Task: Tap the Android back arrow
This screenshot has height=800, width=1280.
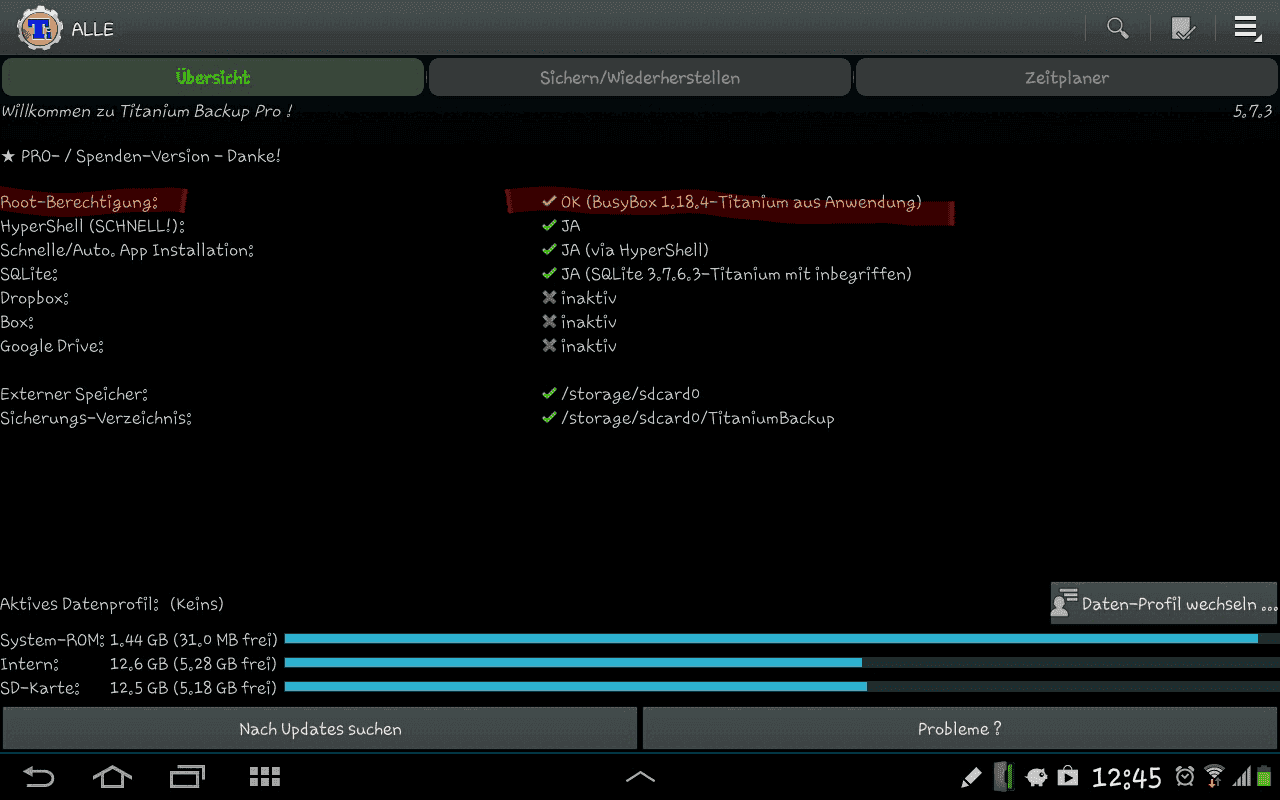Action: (x=38, y=777)
